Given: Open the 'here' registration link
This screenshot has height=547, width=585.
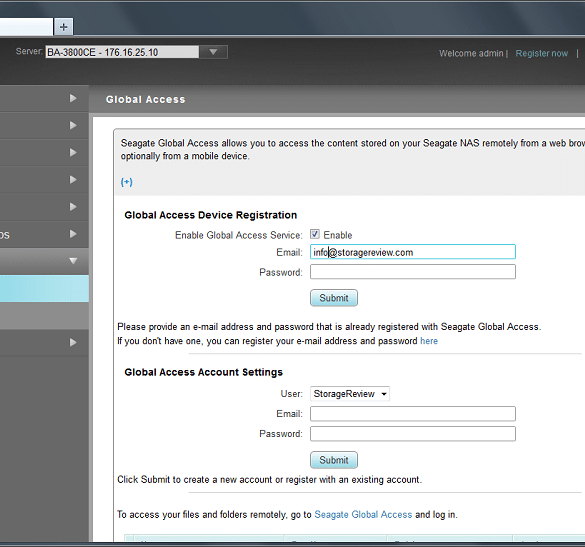Looking at the screenshot, I should 429,341.
